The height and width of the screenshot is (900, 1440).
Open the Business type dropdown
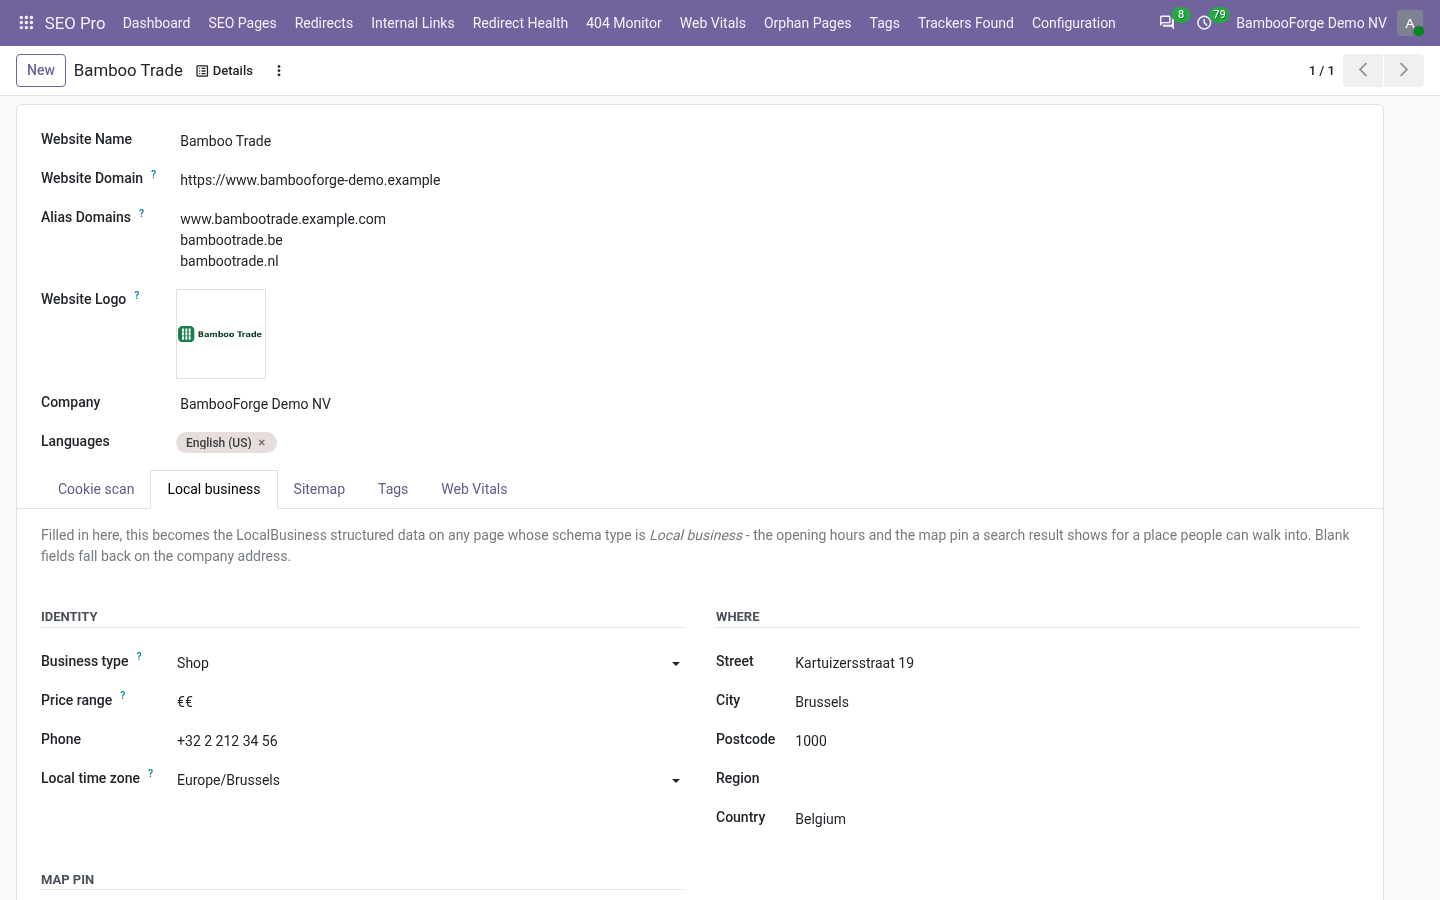tap(430, 663)
